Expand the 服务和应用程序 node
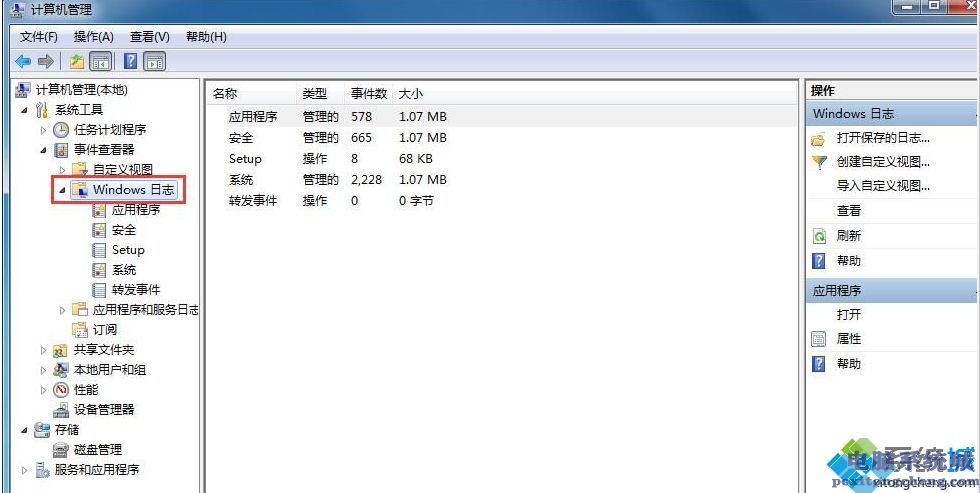Image resolution: width=980 pixels, height=493 pixels. (24, 470)
